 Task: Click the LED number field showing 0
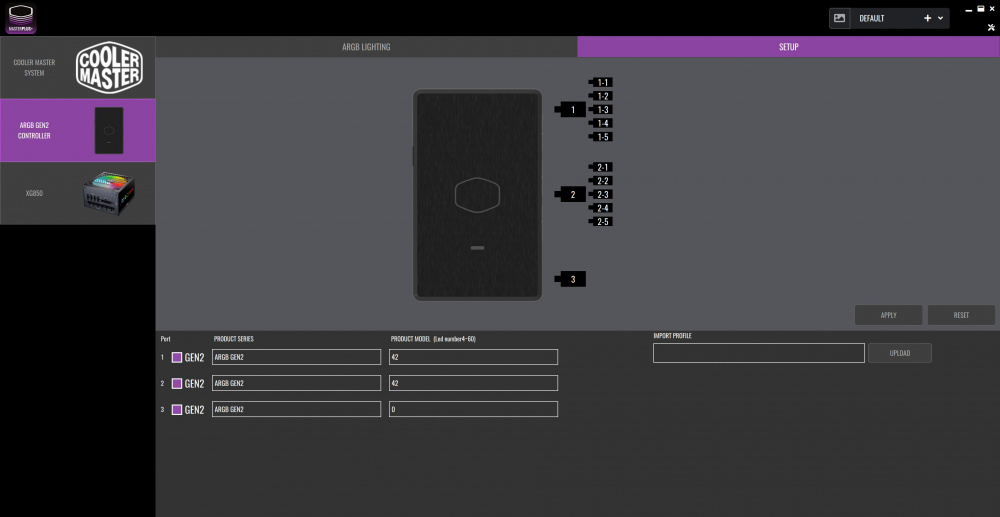[473, 409]
